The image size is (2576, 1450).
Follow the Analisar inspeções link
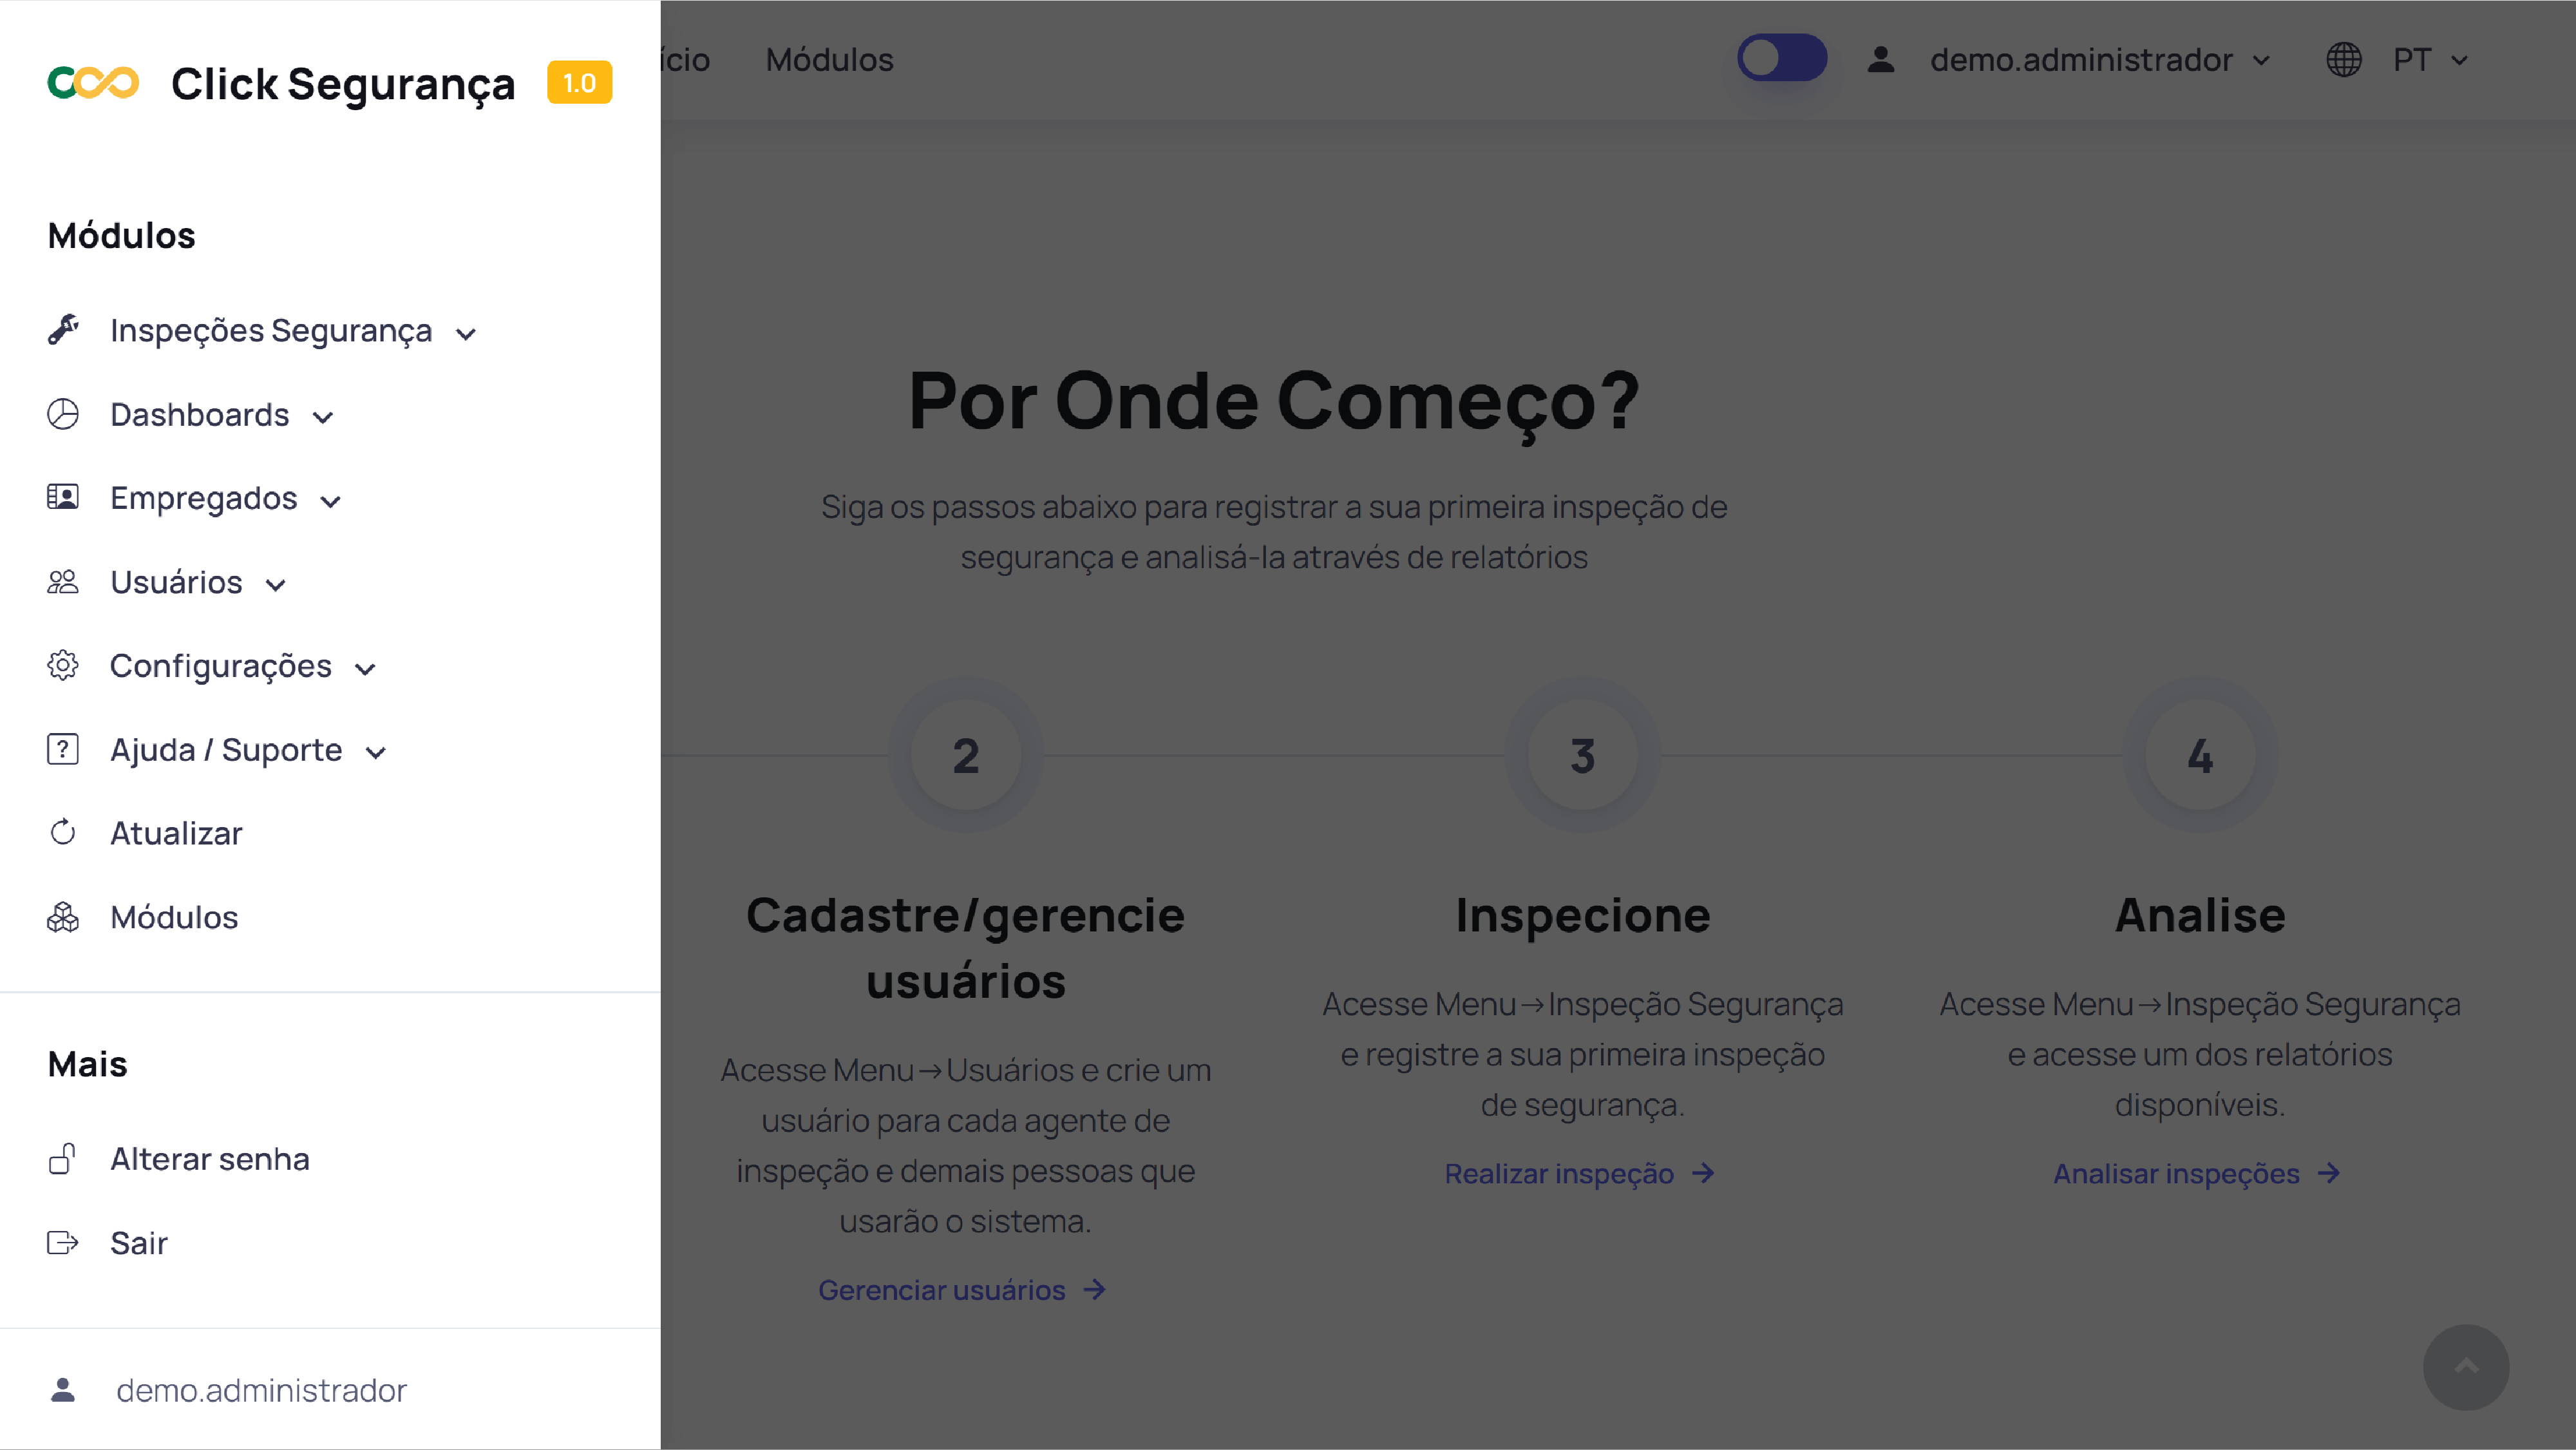[2176, 1173]
